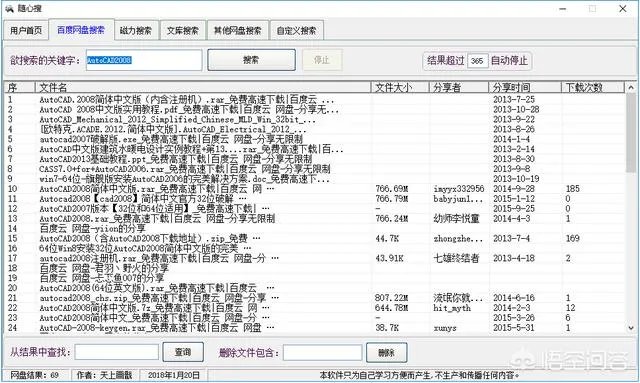Sort by 分享时间 column header

click(x=525, y=87)
